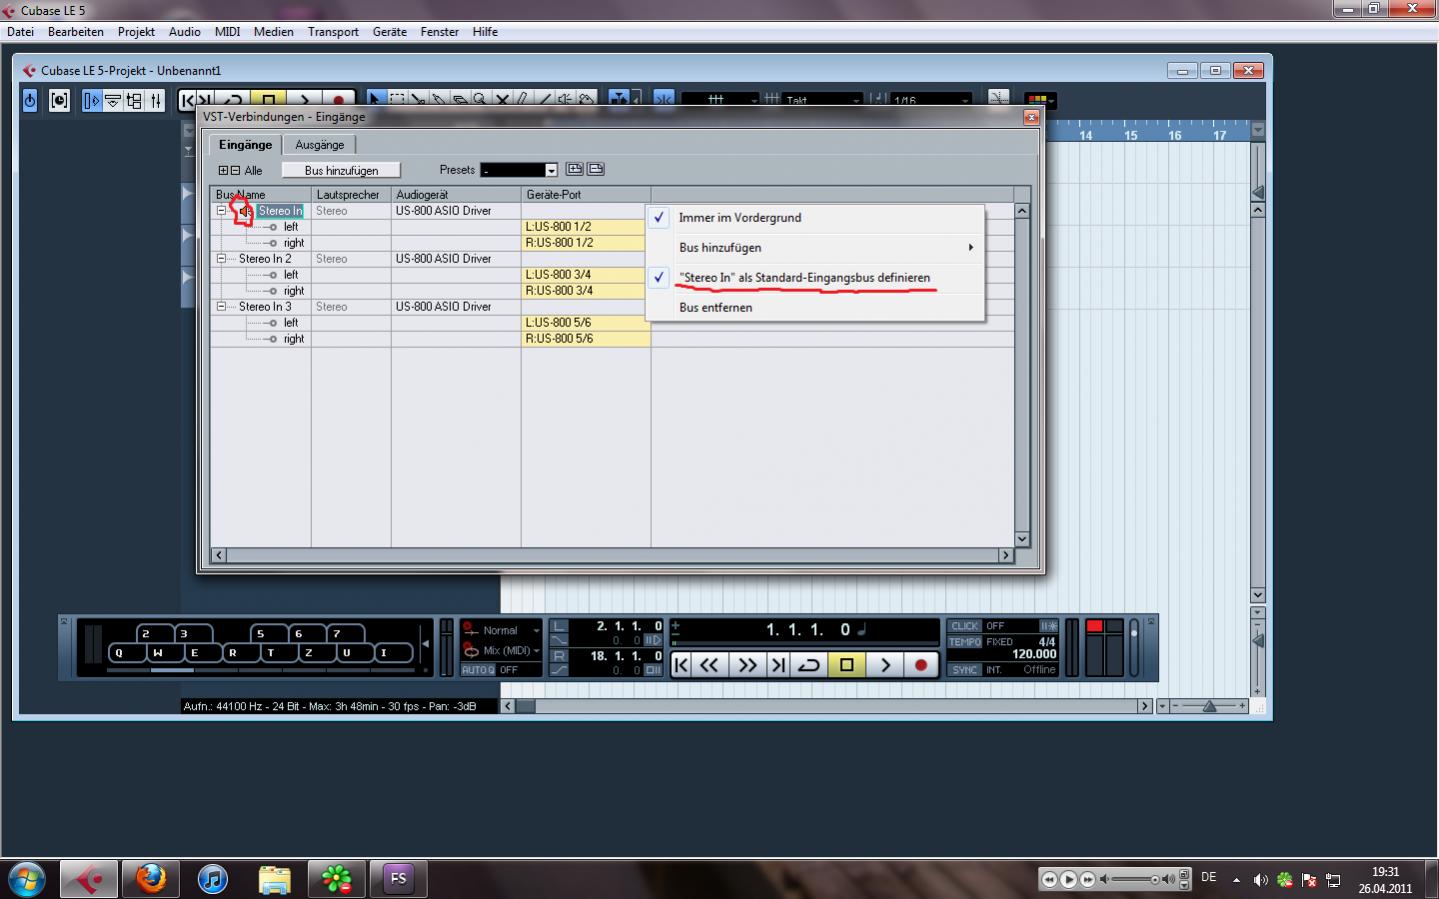Show the Inspector via toolbar icon

point(92,100)
